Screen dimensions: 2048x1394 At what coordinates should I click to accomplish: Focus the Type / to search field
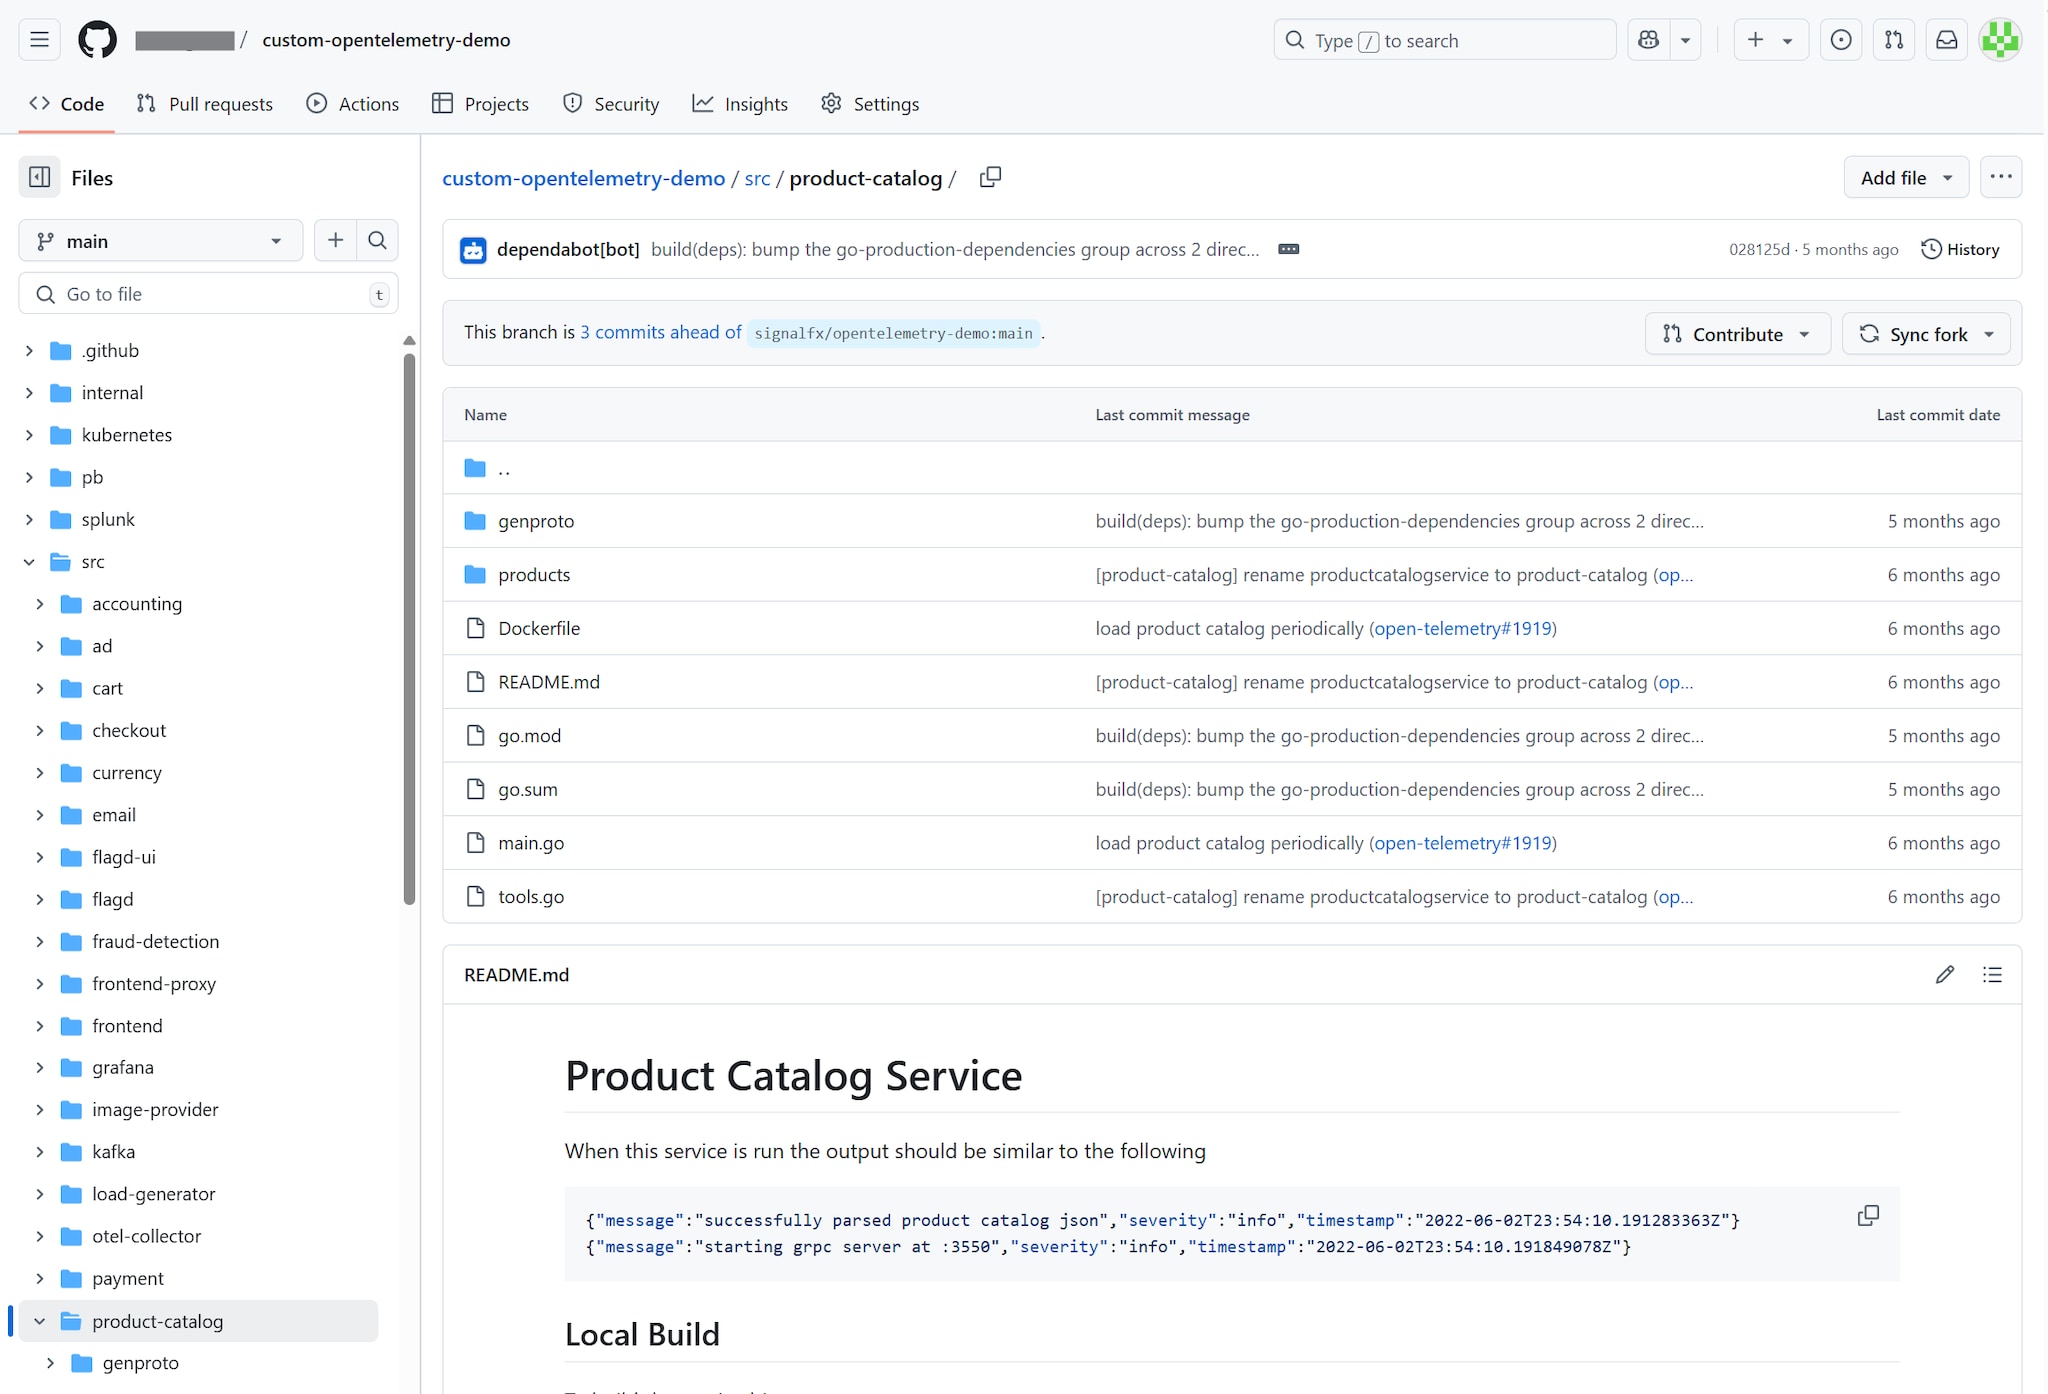click(1445, 40)
